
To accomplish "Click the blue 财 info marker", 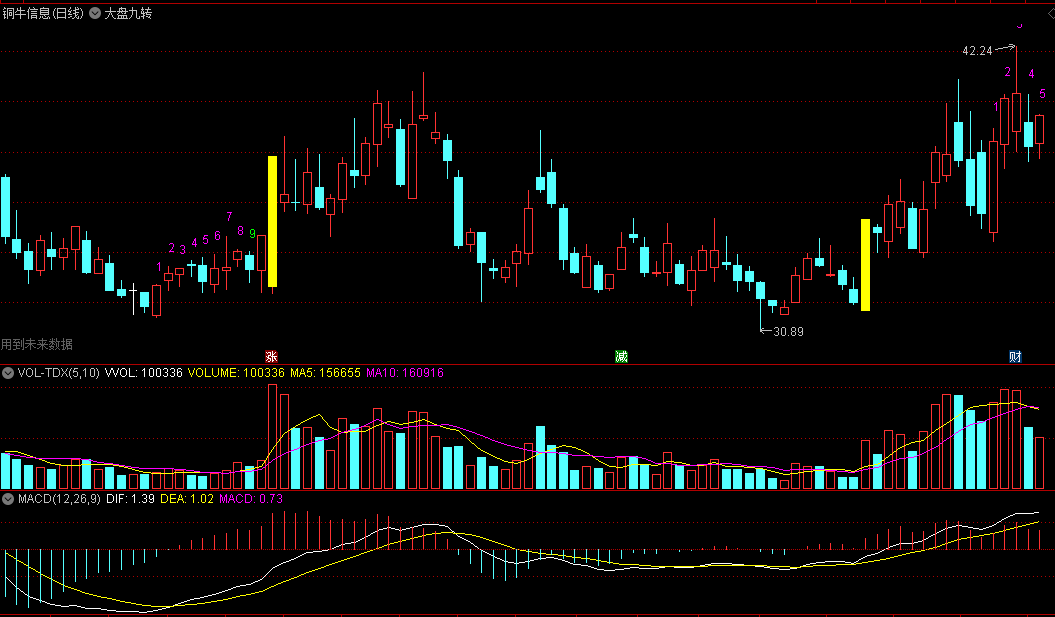I will click(1015, 357).
